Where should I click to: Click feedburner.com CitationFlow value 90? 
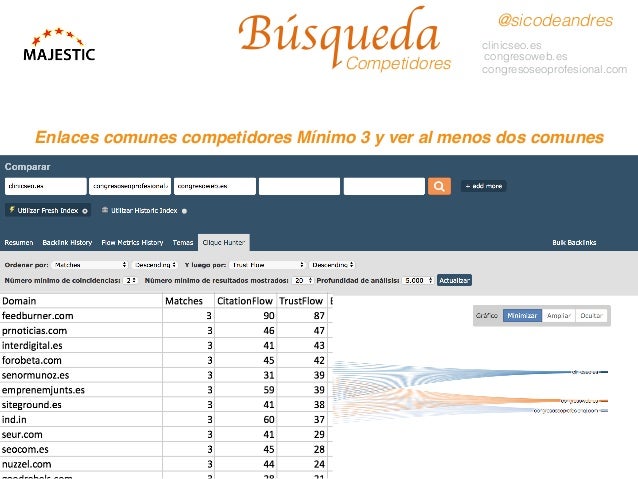269,316
